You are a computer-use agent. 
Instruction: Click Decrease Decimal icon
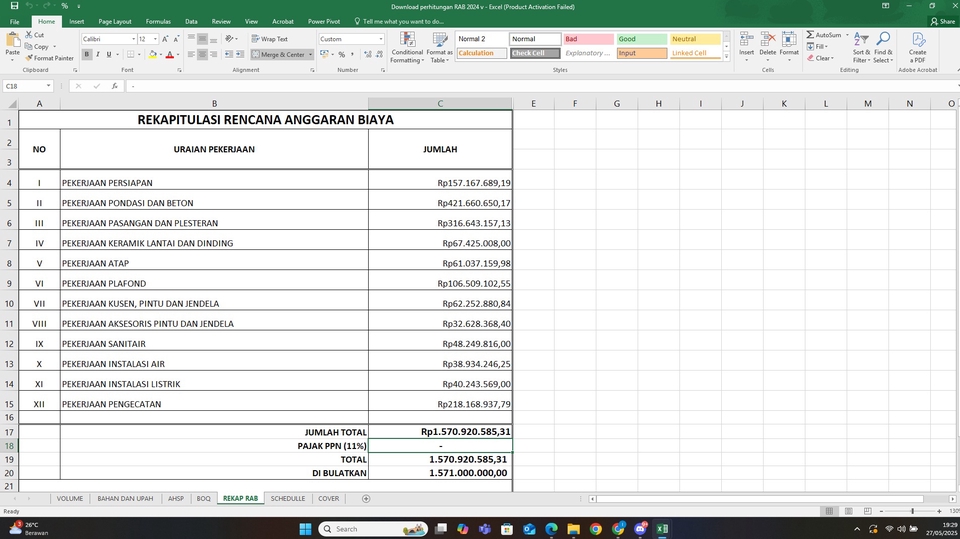click(378, 55)
